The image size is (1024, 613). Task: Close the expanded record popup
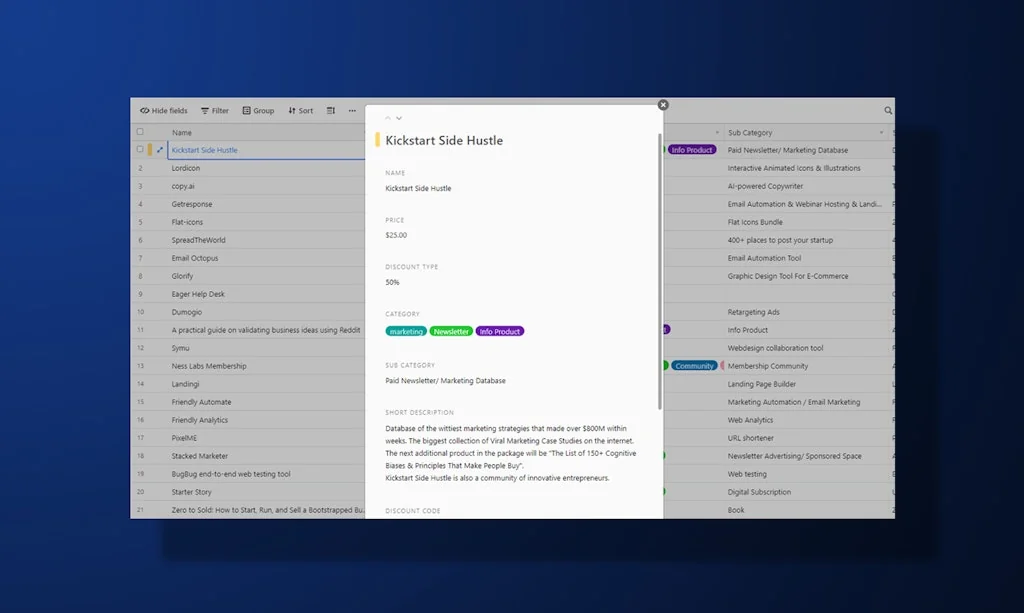point(663,105)
